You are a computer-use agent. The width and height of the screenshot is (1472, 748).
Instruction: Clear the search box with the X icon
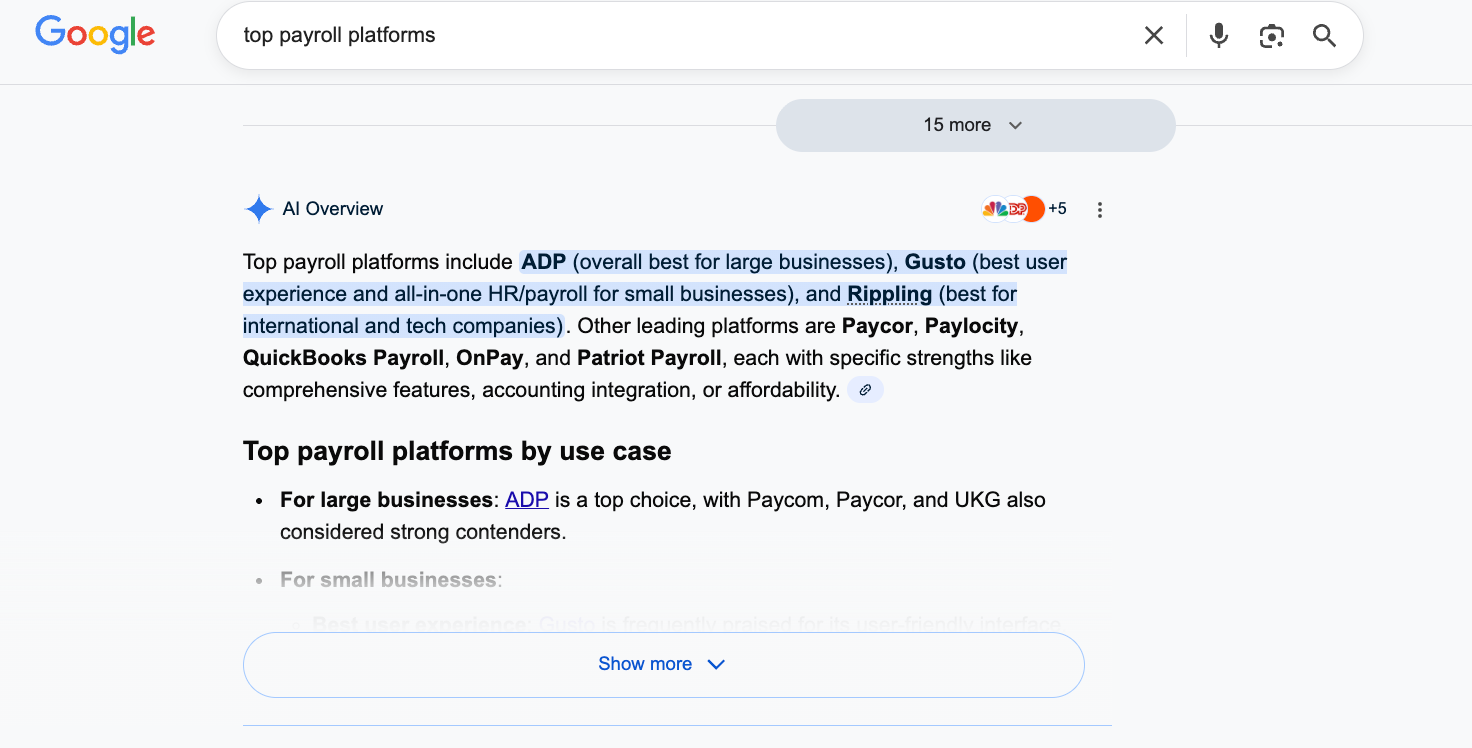point(1154,36)
